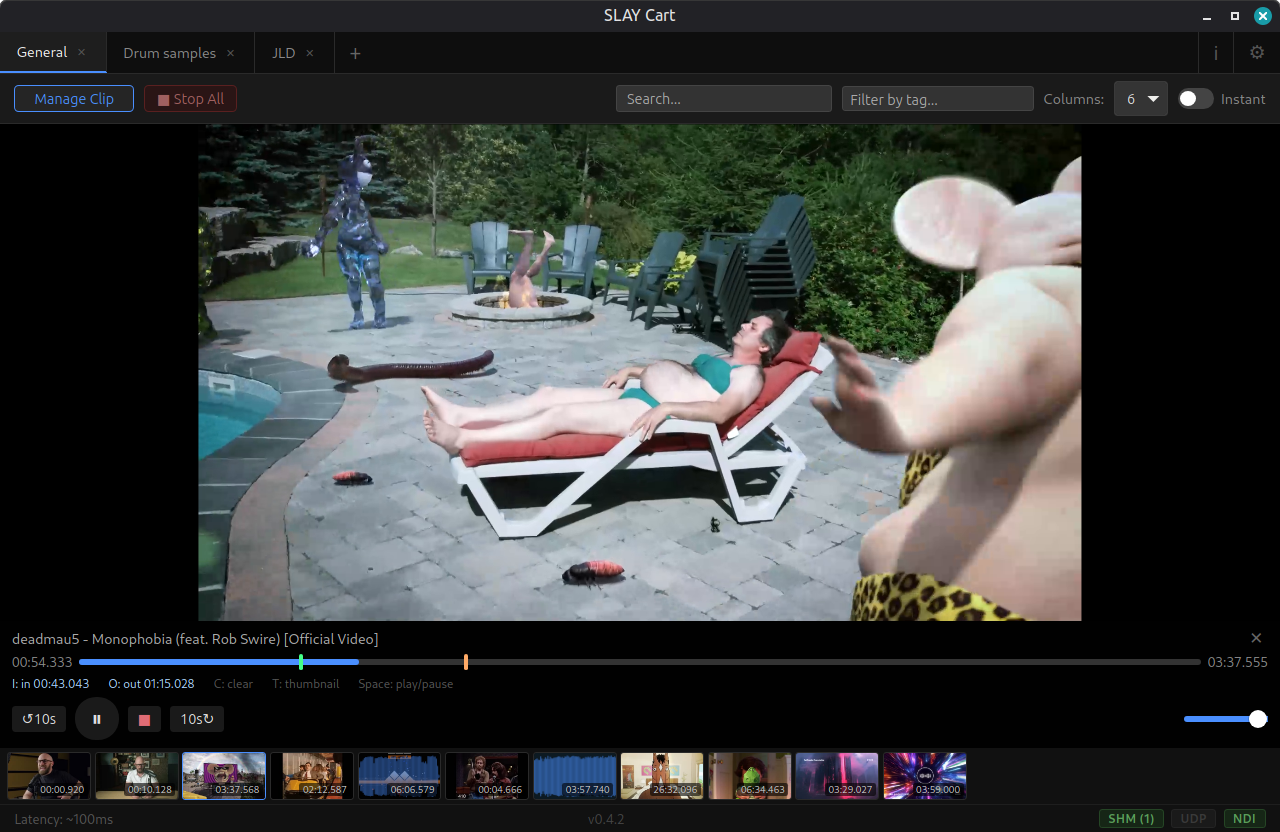Screen dimensions: 1280x832
Task: Close the Drum samples tab
Action: click(231, 53)
